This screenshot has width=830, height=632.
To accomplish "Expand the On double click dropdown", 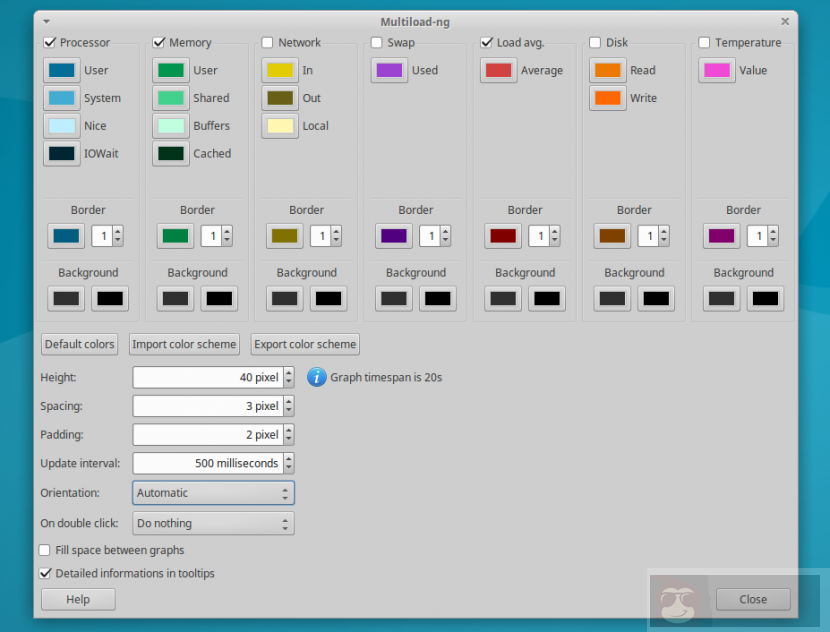I will (213, 523).
